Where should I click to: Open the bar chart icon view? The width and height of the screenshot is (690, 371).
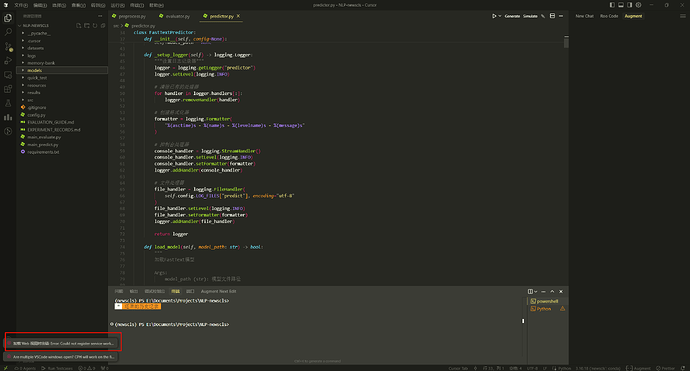(8, 117)
